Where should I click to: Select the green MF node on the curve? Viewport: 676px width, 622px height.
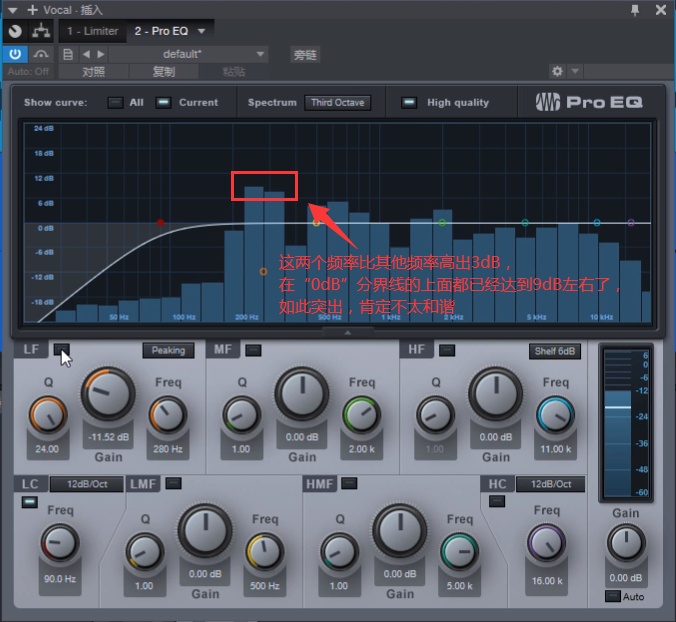(x=442, y=222)
